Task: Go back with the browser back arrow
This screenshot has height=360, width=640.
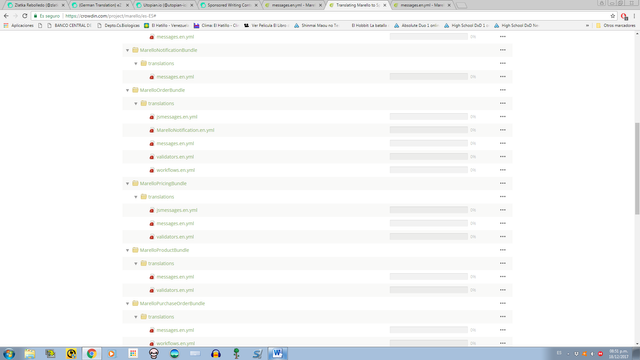Action: tap(6, 16)
